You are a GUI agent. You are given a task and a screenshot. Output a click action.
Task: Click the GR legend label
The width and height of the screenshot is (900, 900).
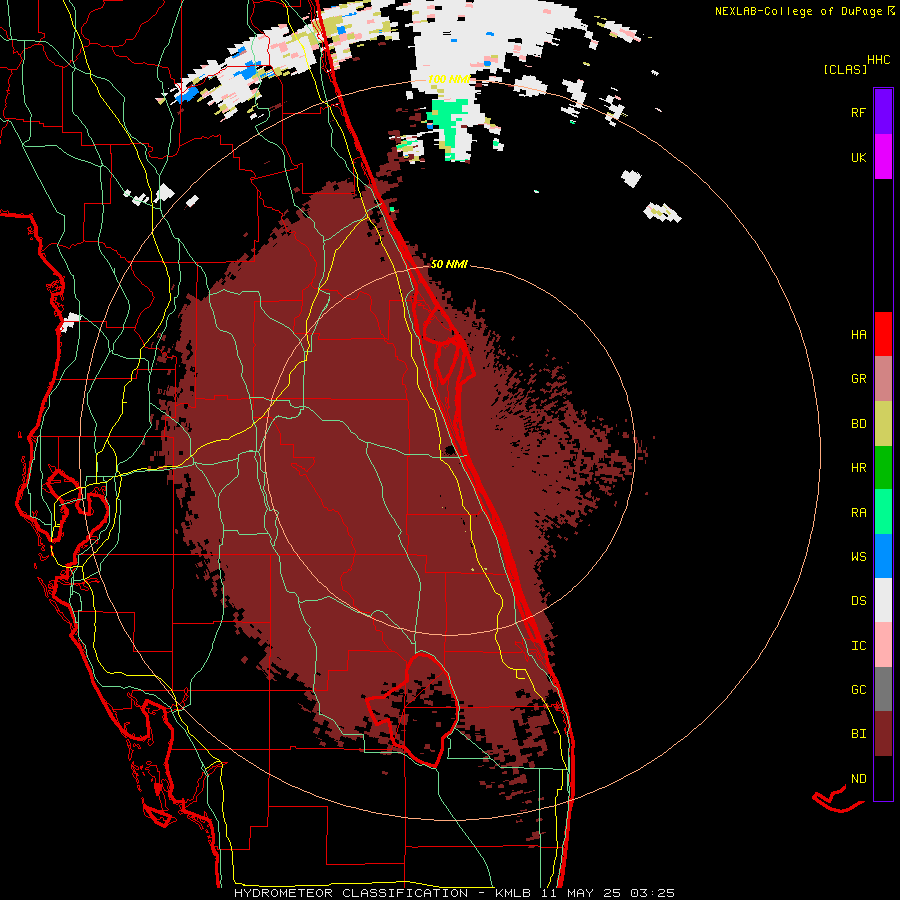click(x=858, y=379)
